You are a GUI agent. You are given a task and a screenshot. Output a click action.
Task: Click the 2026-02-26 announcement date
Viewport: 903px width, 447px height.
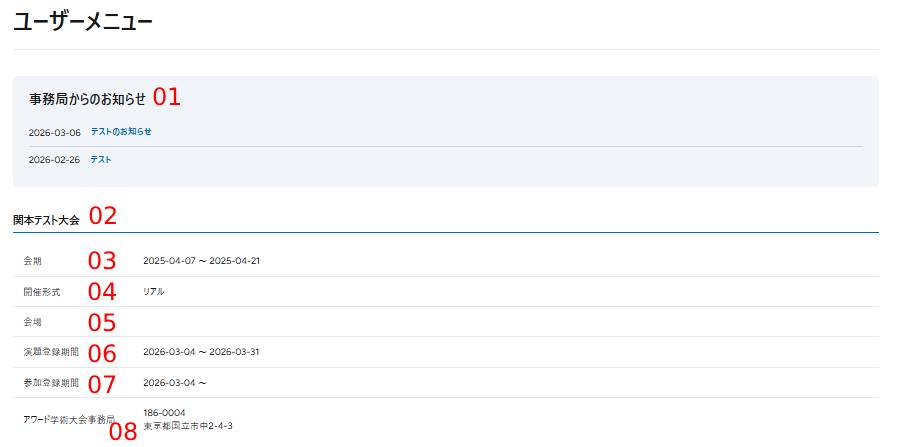coord(54,160)
